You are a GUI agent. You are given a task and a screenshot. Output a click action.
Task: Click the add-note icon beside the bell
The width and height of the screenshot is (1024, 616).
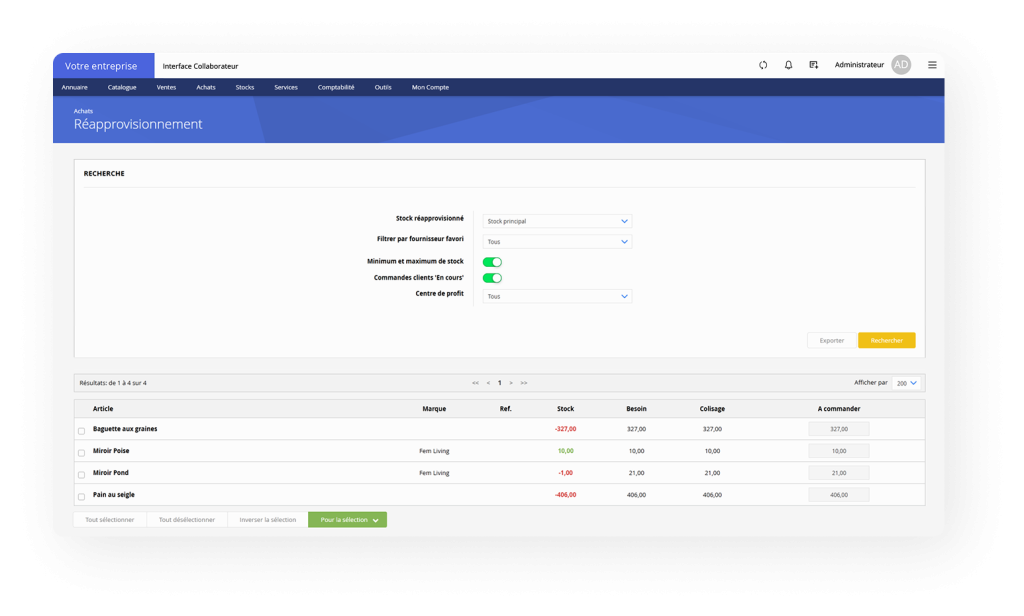tap(814, 65)
